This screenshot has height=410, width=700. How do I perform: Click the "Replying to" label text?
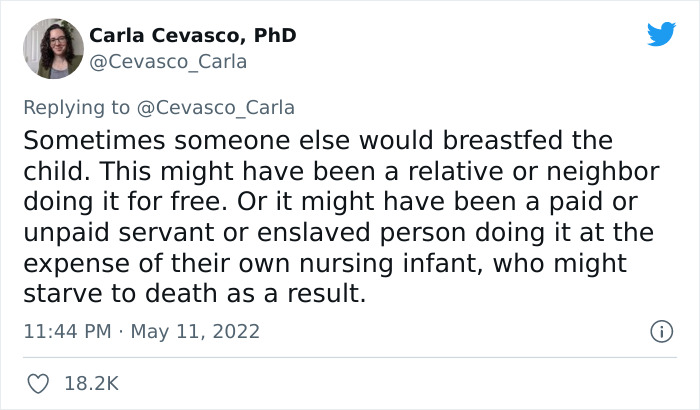pos(78,108)
